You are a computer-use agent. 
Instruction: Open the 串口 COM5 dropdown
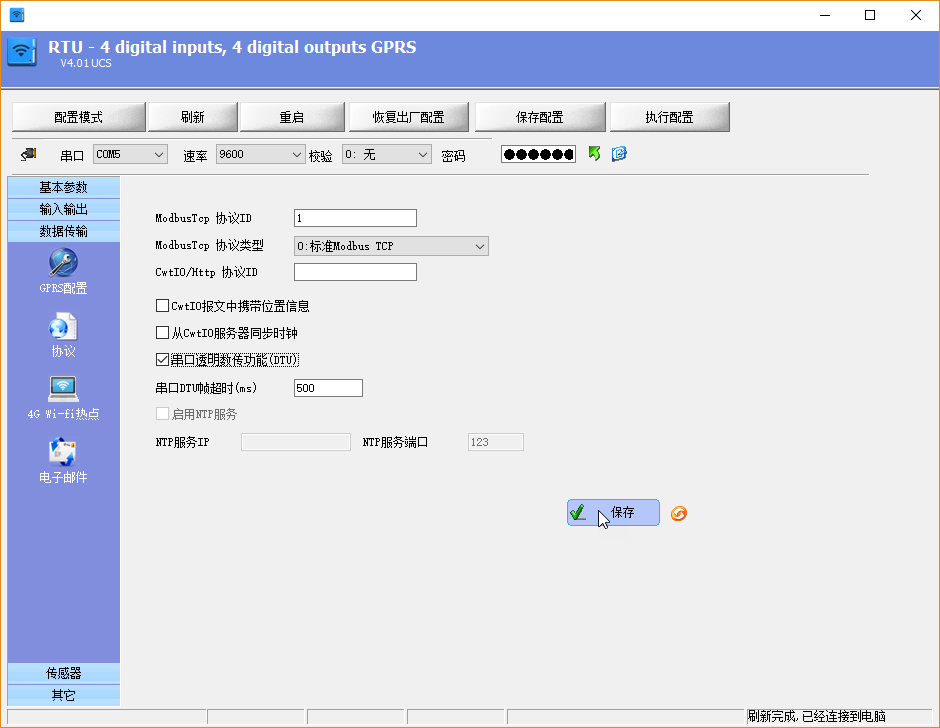pos(130,154)
